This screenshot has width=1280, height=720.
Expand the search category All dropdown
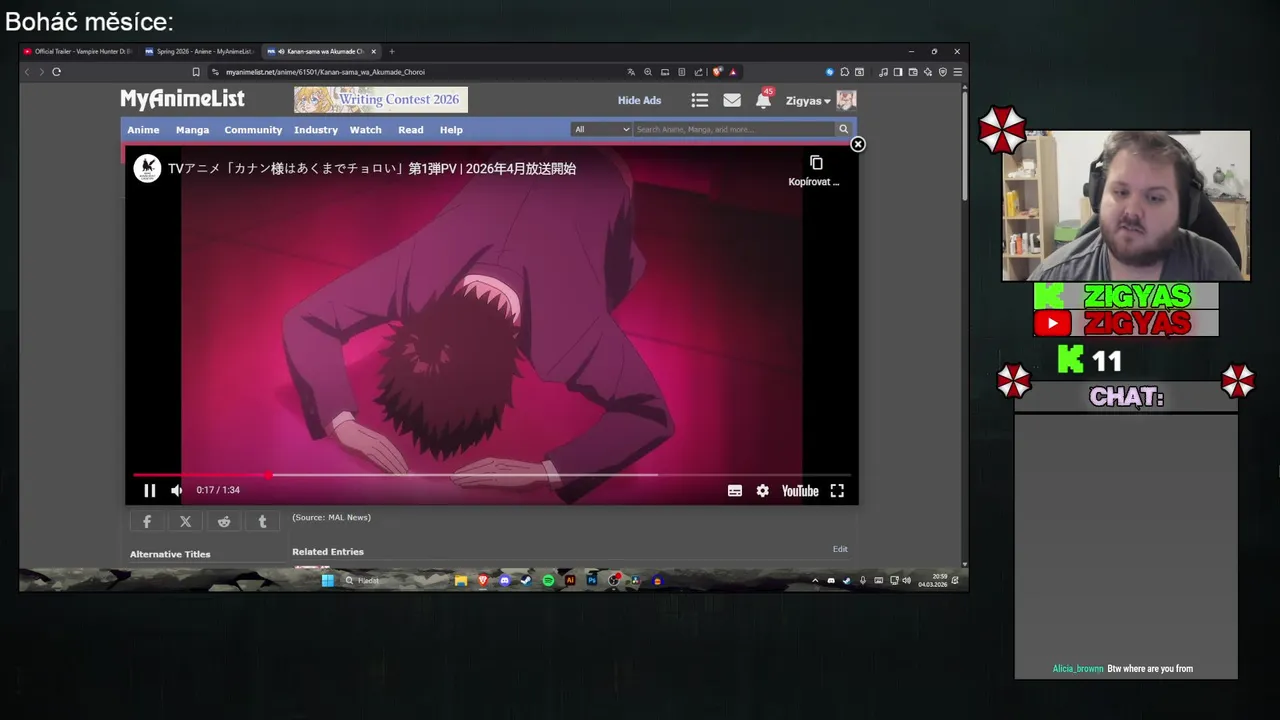(602, 129)
